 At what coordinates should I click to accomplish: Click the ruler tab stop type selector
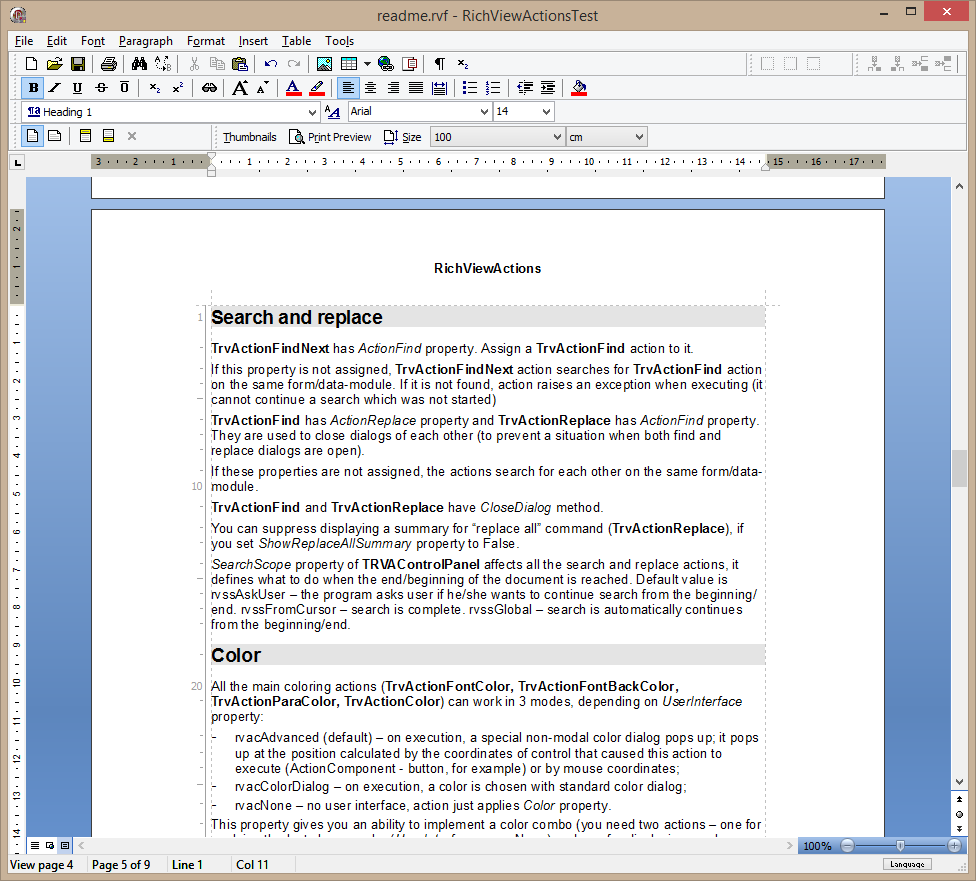[17, 163]
